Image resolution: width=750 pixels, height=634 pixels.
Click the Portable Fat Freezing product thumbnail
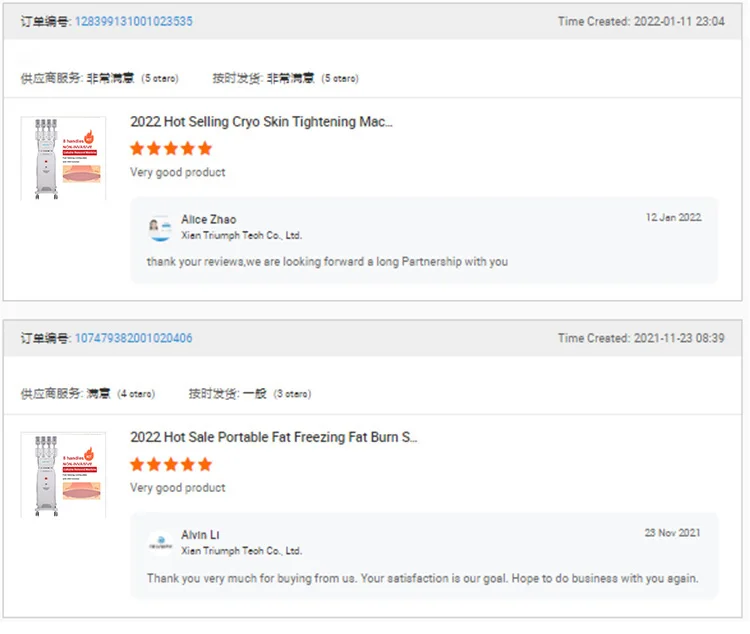[x=63, y=474]
